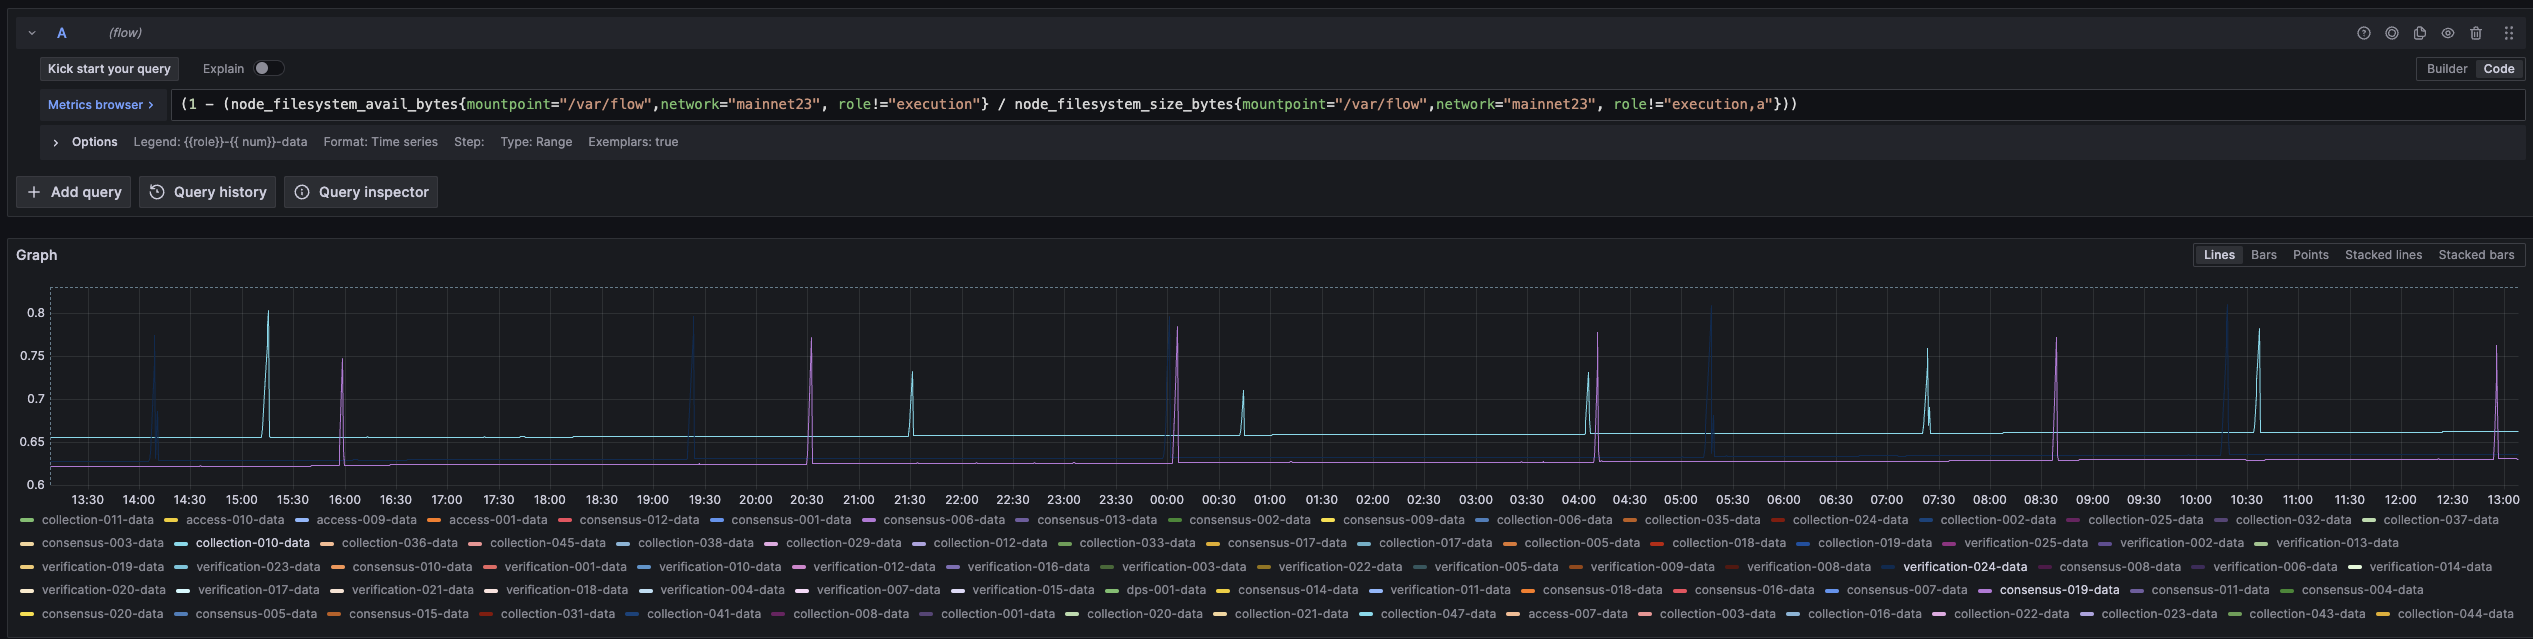The width and height of the screenshot is (2533, 639).
Task: Click consensus-012-data legend entry
Action: pos(639,520)
